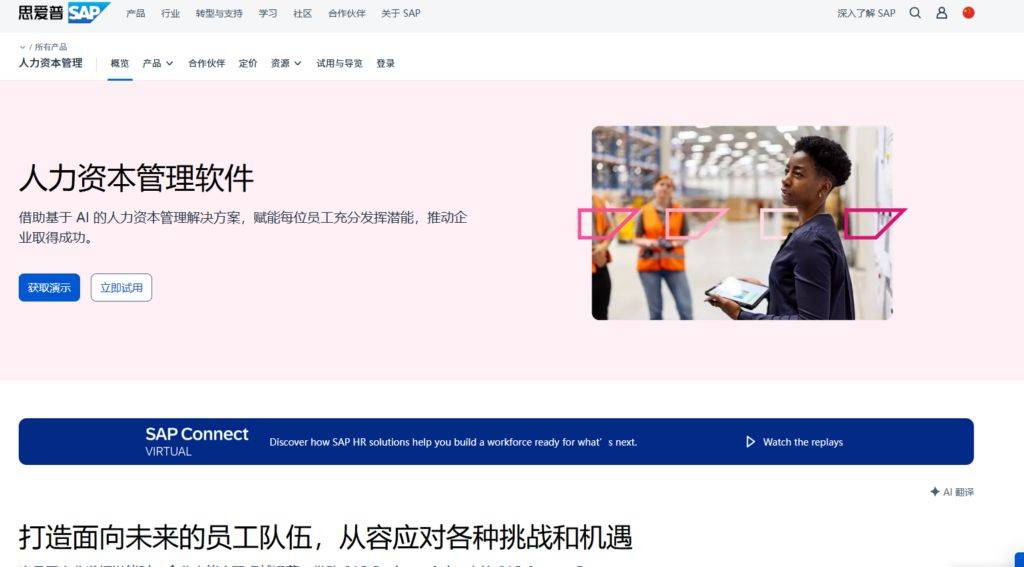The height and width of the screenshot is (567, 1024).
Task: Follow the 深入了解 SAP link
Action: (x=867, y=13)
